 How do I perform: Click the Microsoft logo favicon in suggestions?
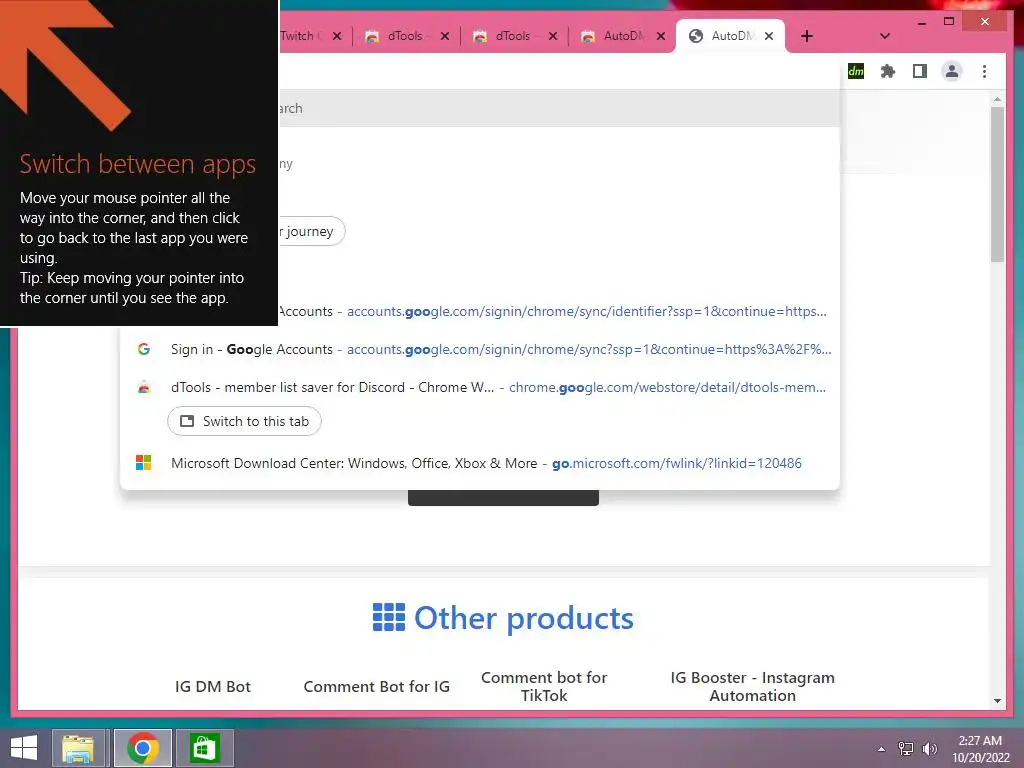144,463
